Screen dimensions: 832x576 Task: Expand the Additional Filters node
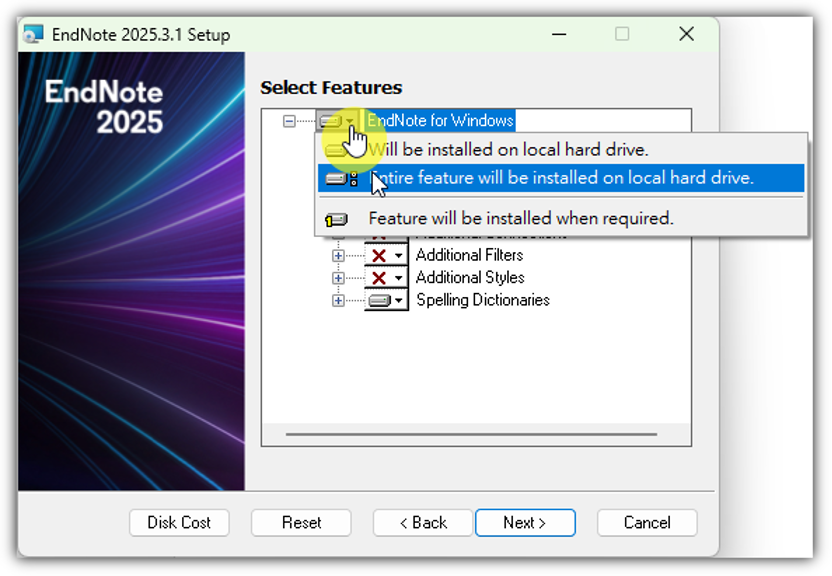point(338,256)
